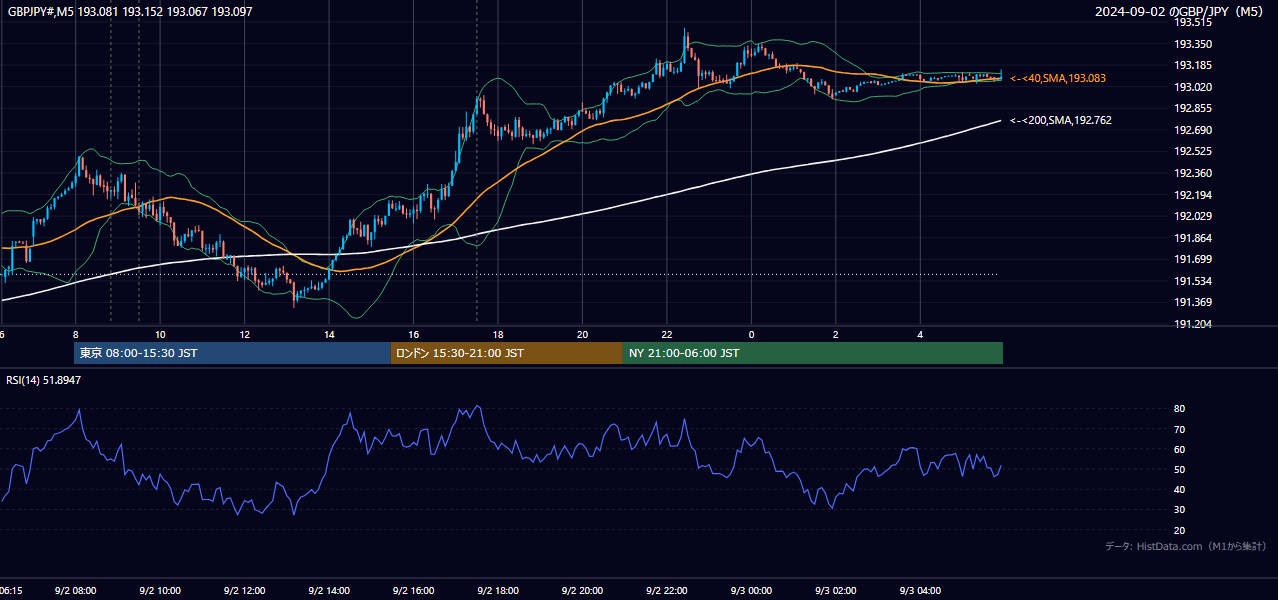Screen dimensions: 1278x600
Task: Click the GBPJPY#,M5 chart title text
Action: [x=130, y=11]
